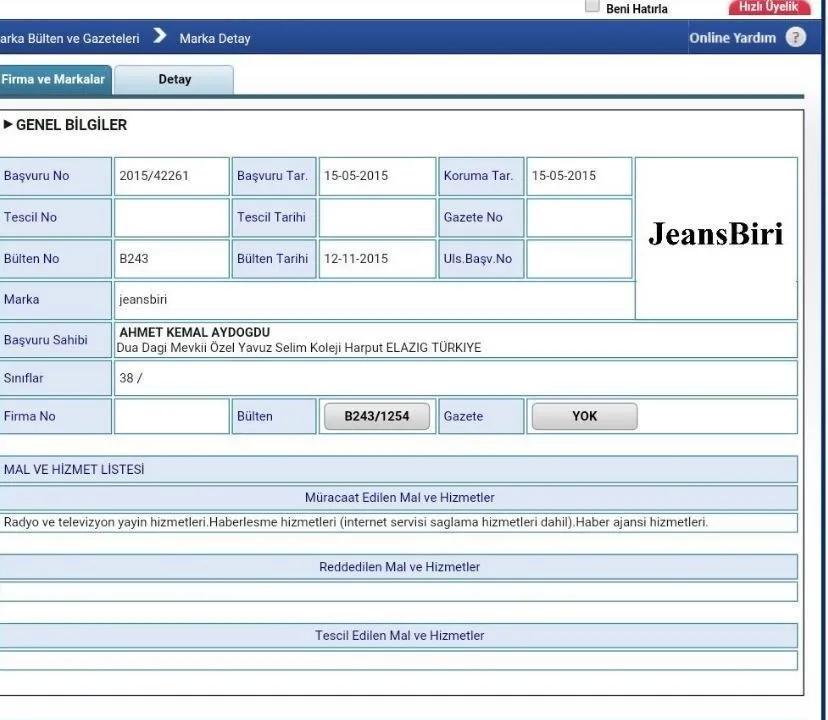Click the breadcrumb chevron arrow before Marka Detay
The image size is (828, 720).
pyautogui.click(x=159, y=36)
